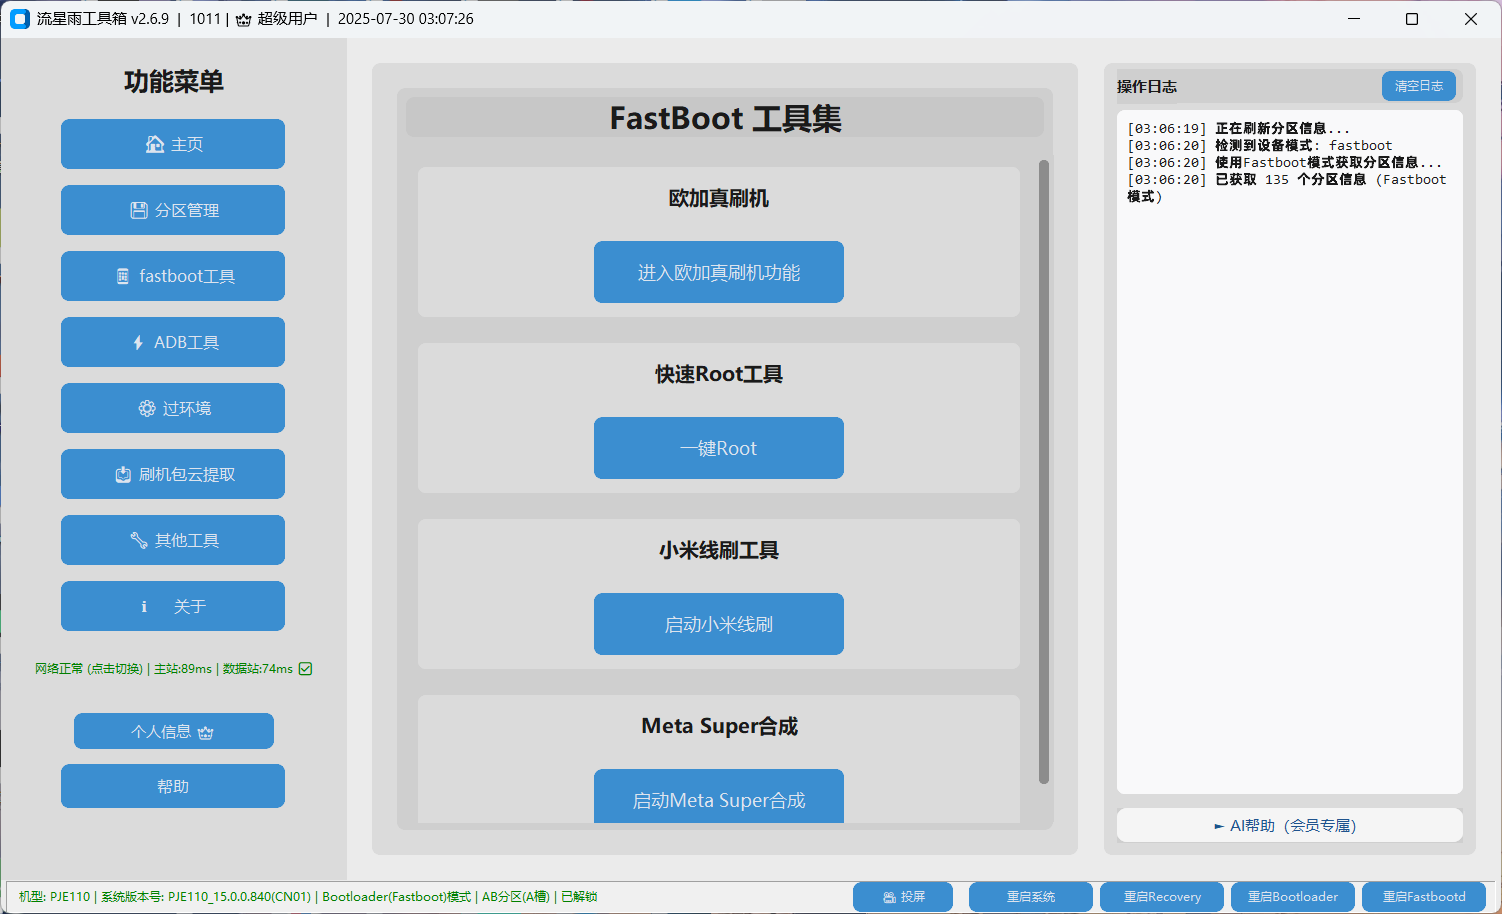The height and width of the screenshot is (914, 1502).
Task: Select the fastboot工具 sidebar icon
Action: click(x=123, y=276)
